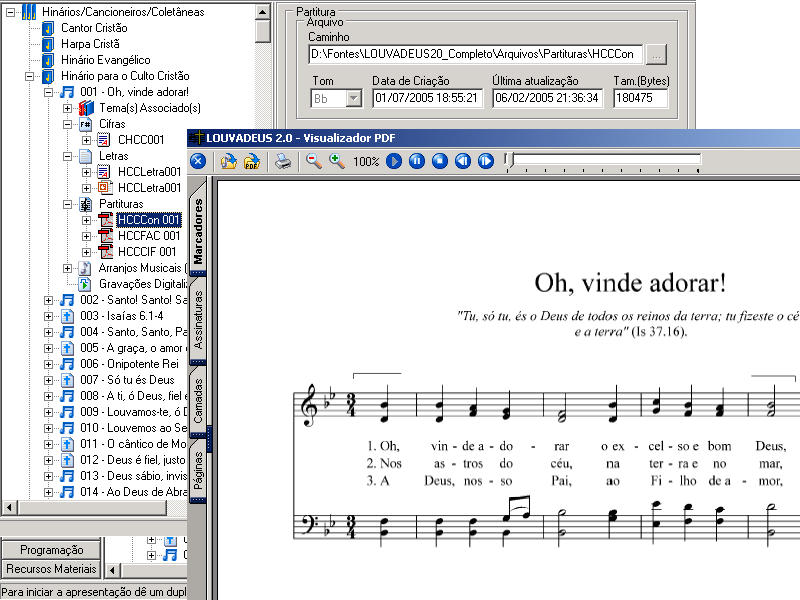Click the cross icon for 007 - Só tu és Deus
Image resolution: width=800 pixels, height=600 pixels.
click(67, 380)
